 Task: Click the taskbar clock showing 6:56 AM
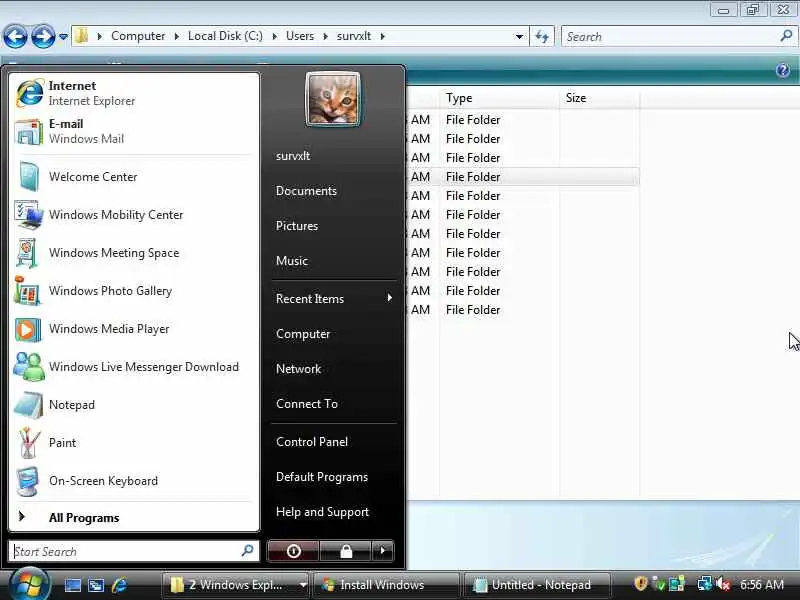point(762,584)
